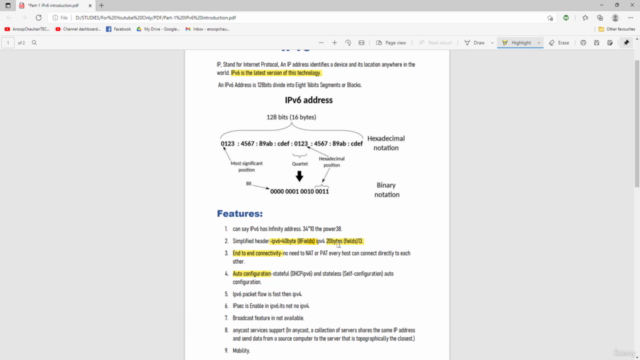The height and width of the screenshot is (360, 640).
Task: Open the Favourites list icon
Action: click(585, 18)
